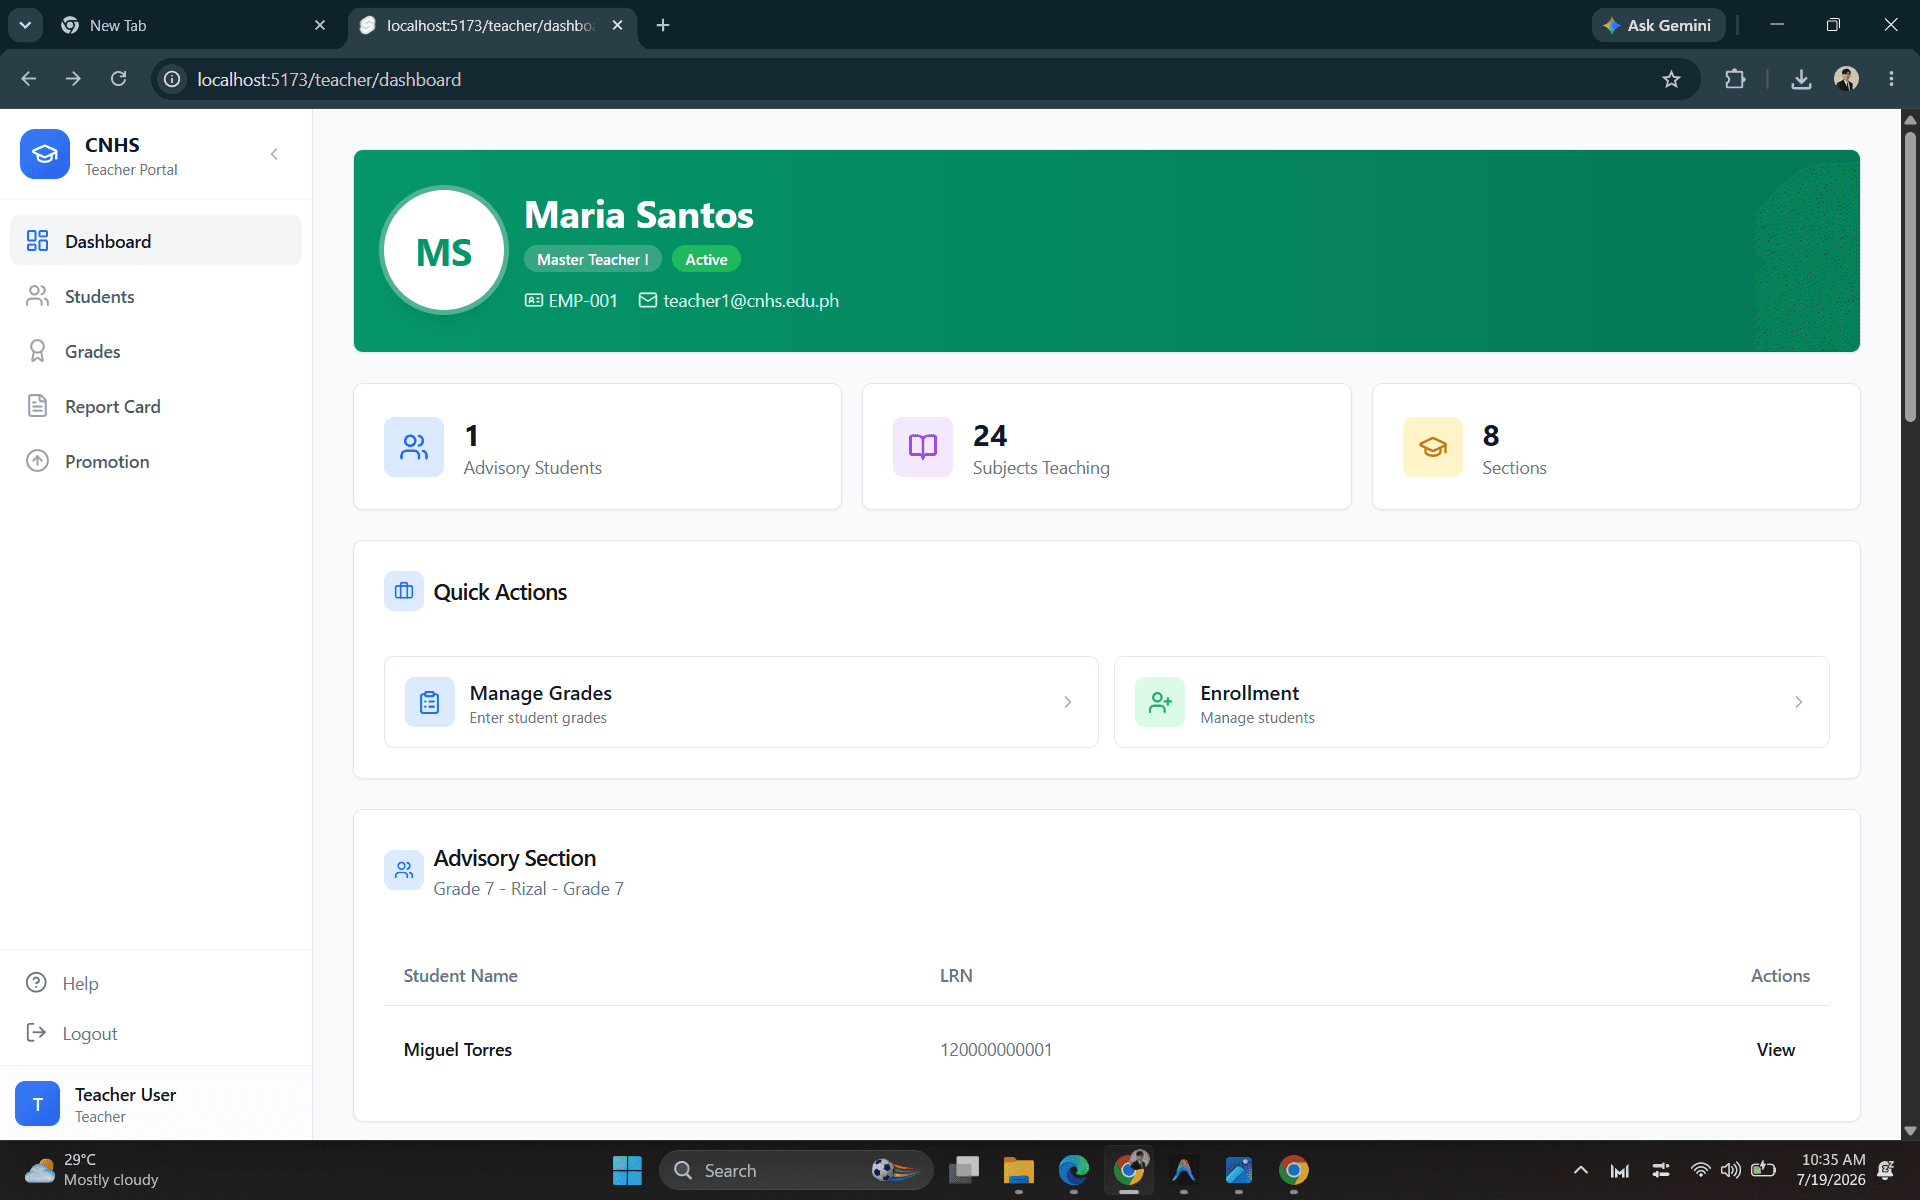Open the Promotion sidebar item
The width and height of the screenshot is (1920, 1200).
pos(156,461)
